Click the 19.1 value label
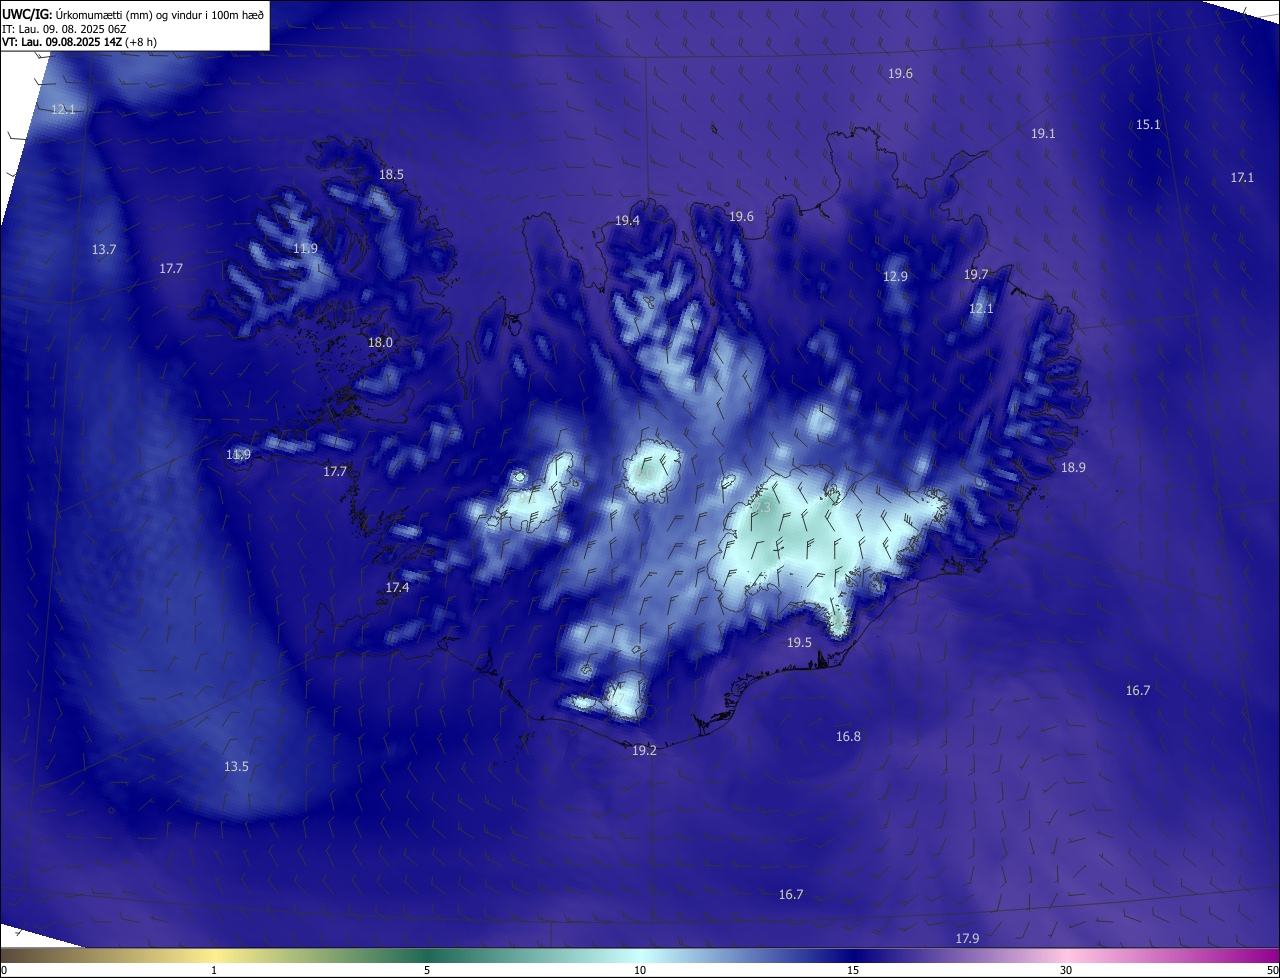Viewport: 1280px width, 978px height. tap(1043, 133)
